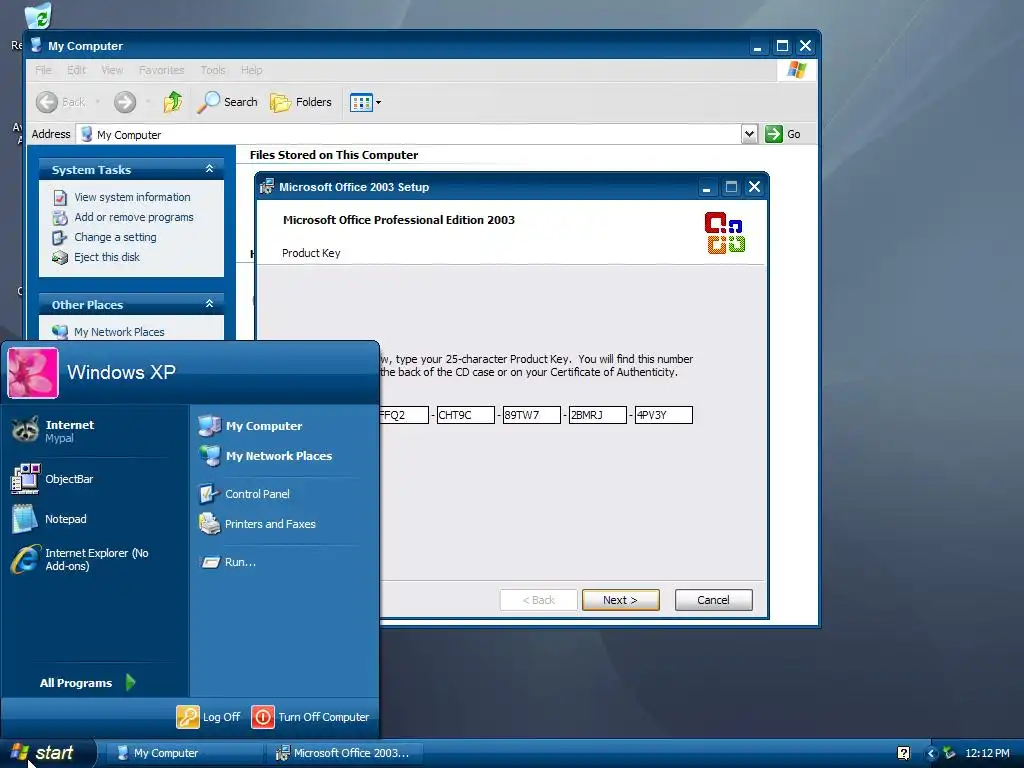Click the Back arrow in My Computer toolbar
This screenshot has height=768, width=1024.
tap(61, 102)
